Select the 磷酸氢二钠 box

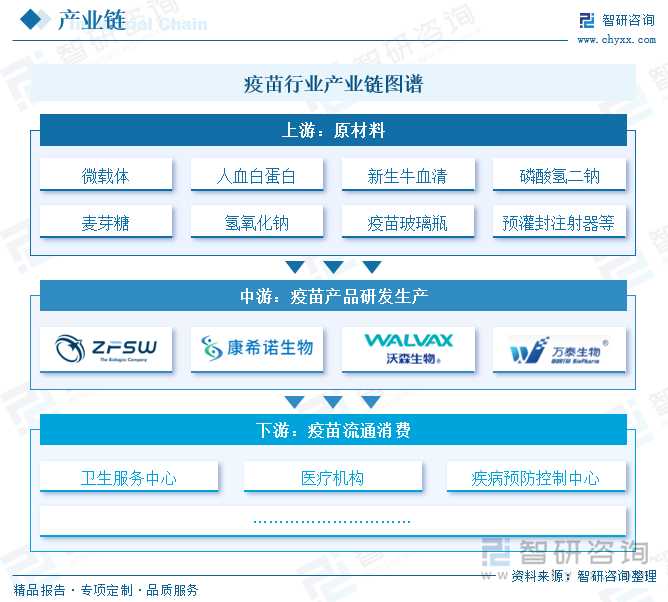click(x=559, y=176)
